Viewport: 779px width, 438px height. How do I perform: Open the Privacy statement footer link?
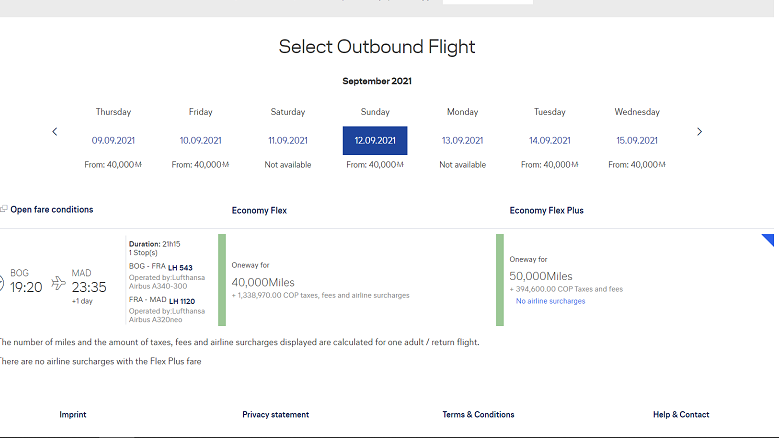pos(276,414)
